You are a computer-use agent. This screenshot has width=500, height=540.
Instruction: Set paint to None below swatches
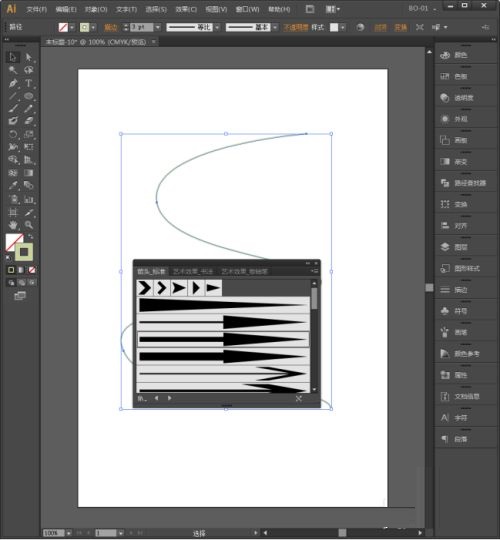tap(32, 270)
